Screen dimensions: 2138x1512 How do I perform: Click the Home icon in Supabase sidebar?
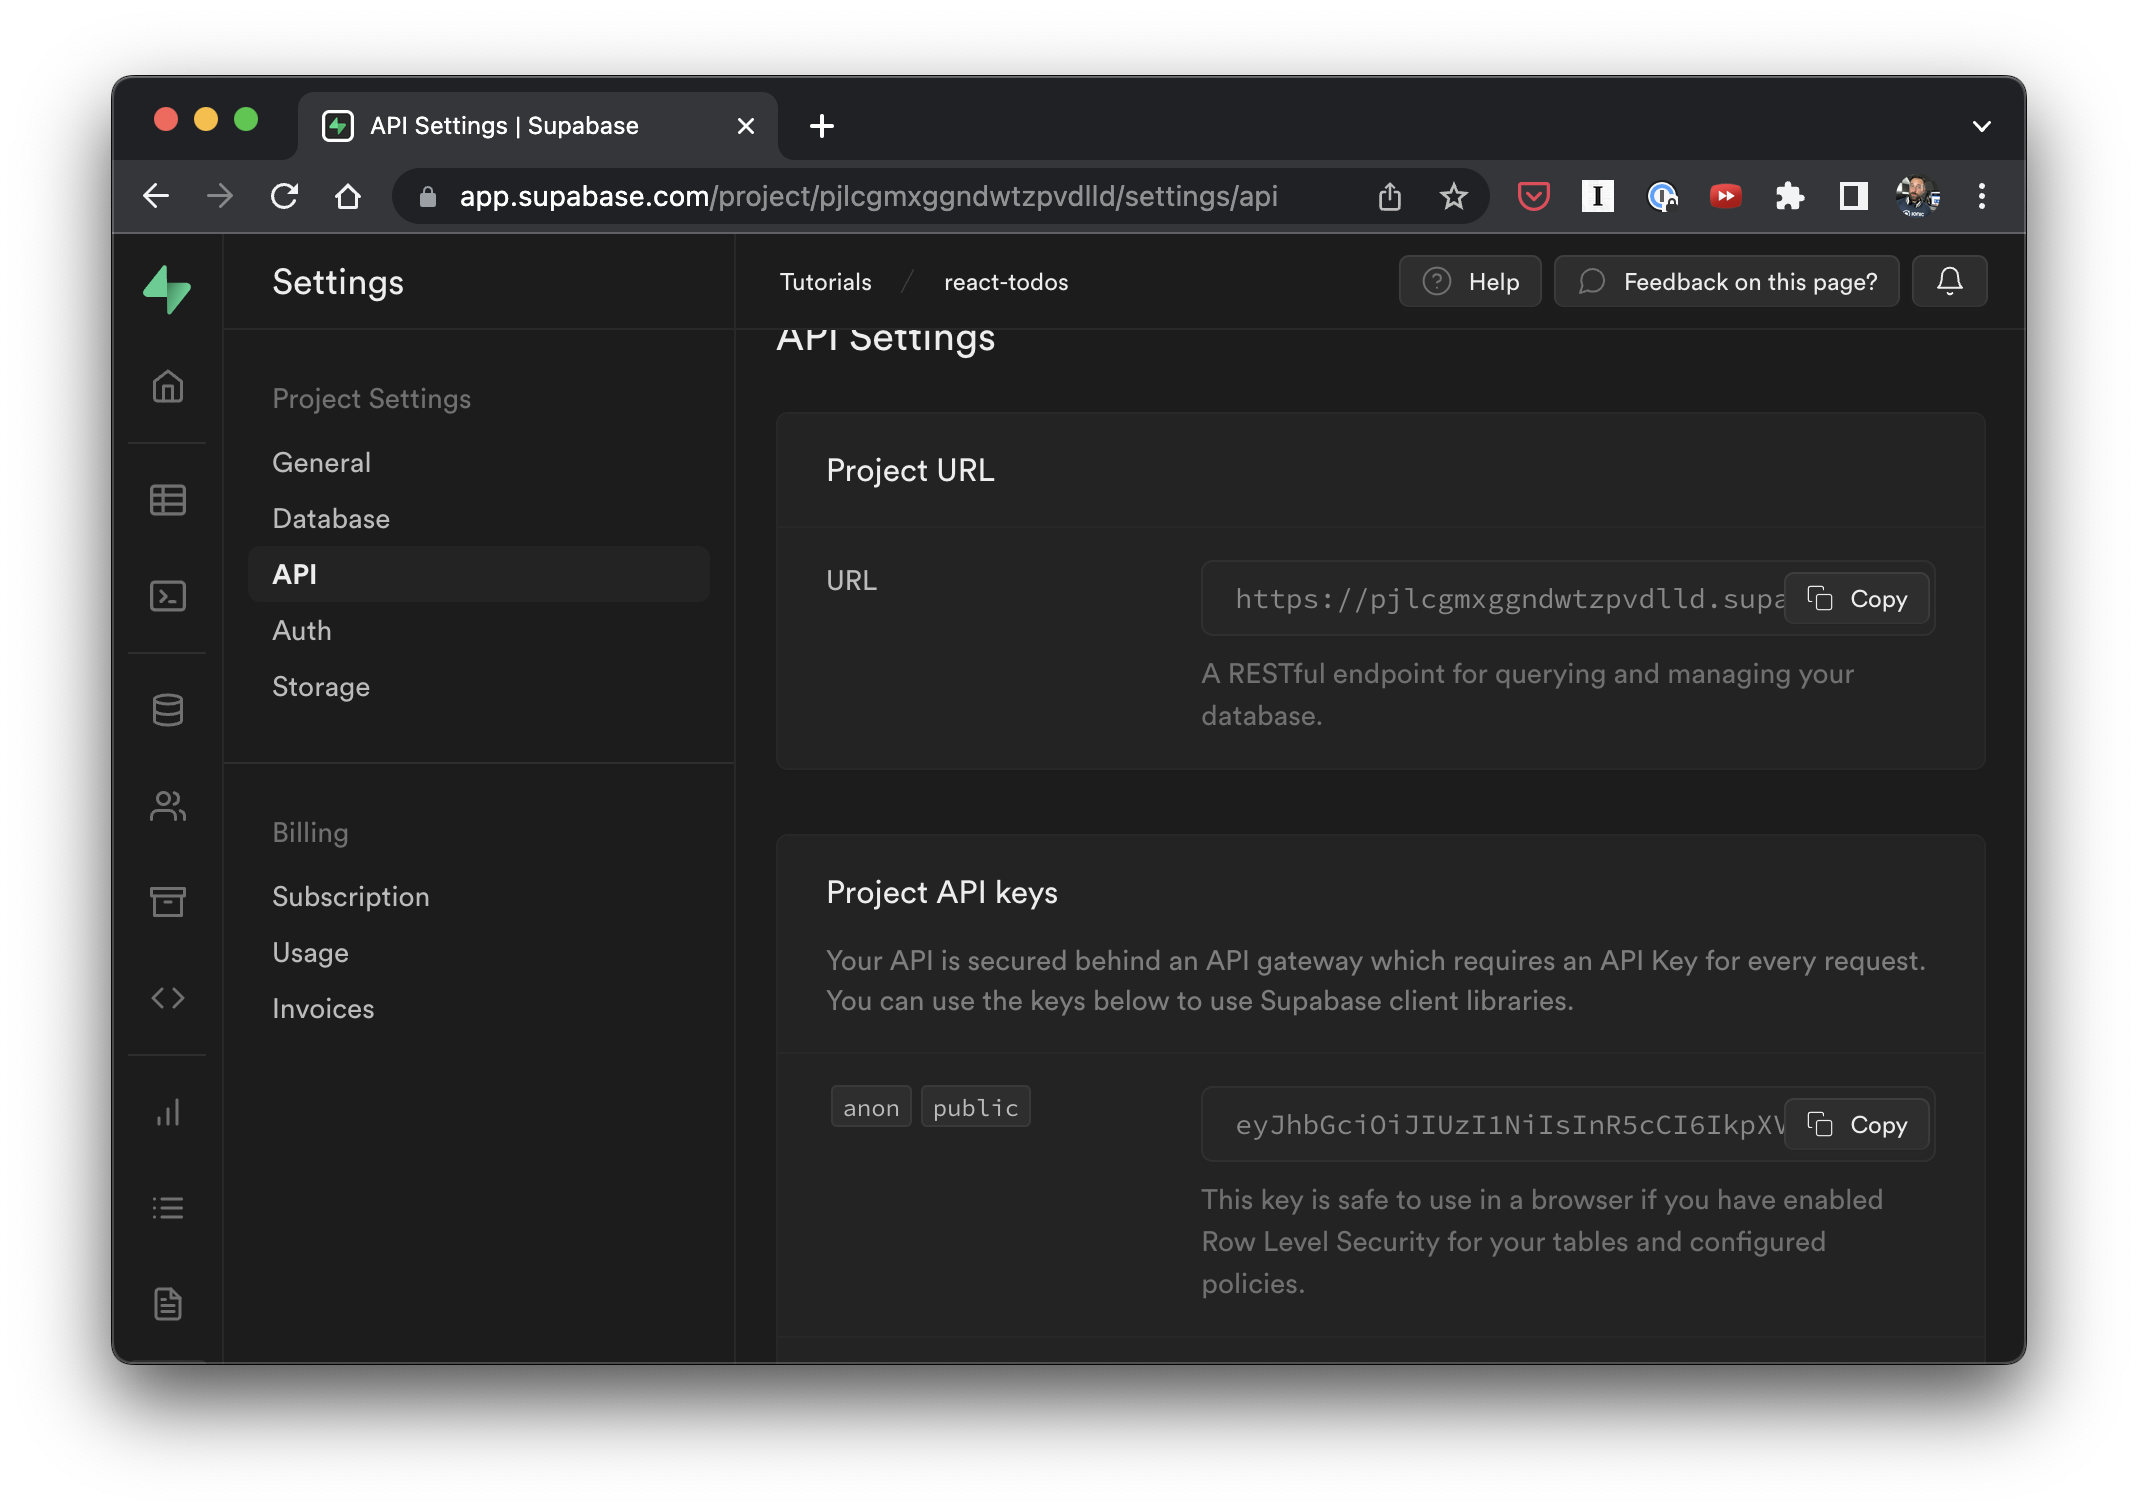point(167,387)
